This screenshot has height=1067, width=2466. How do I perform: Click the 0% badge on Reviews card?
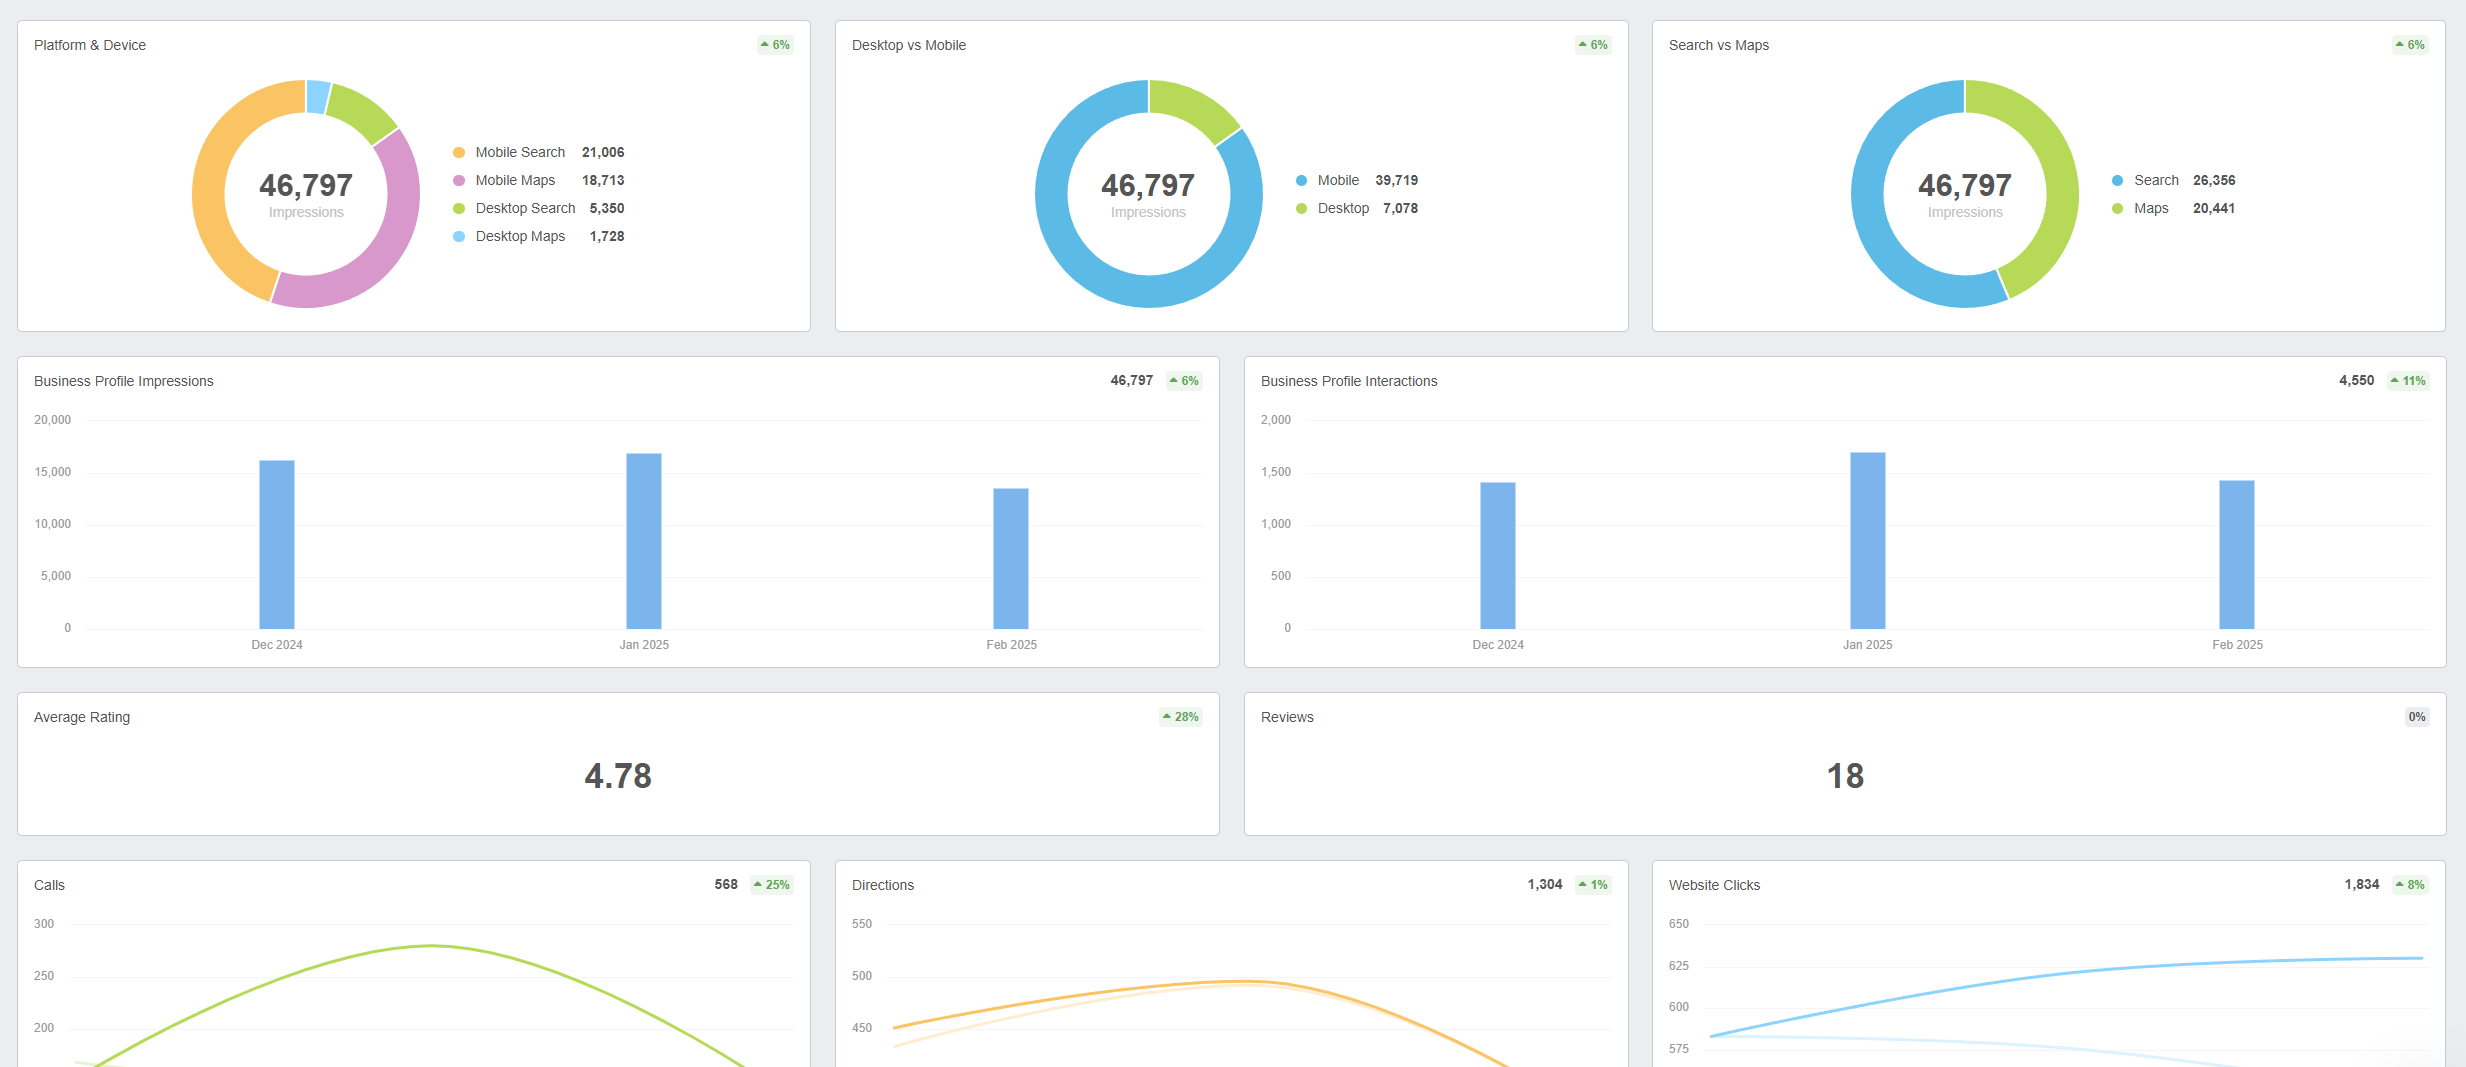2416,717
